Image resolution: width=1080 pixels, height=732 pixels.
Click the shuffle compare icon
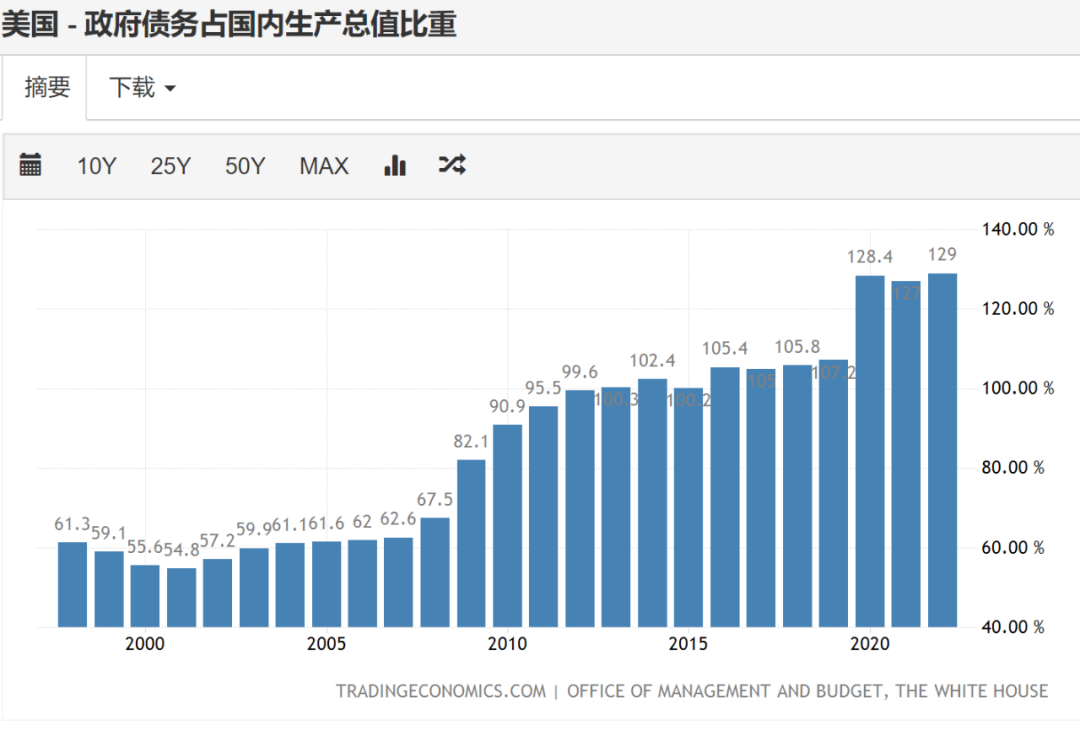[x=452, y=165]
